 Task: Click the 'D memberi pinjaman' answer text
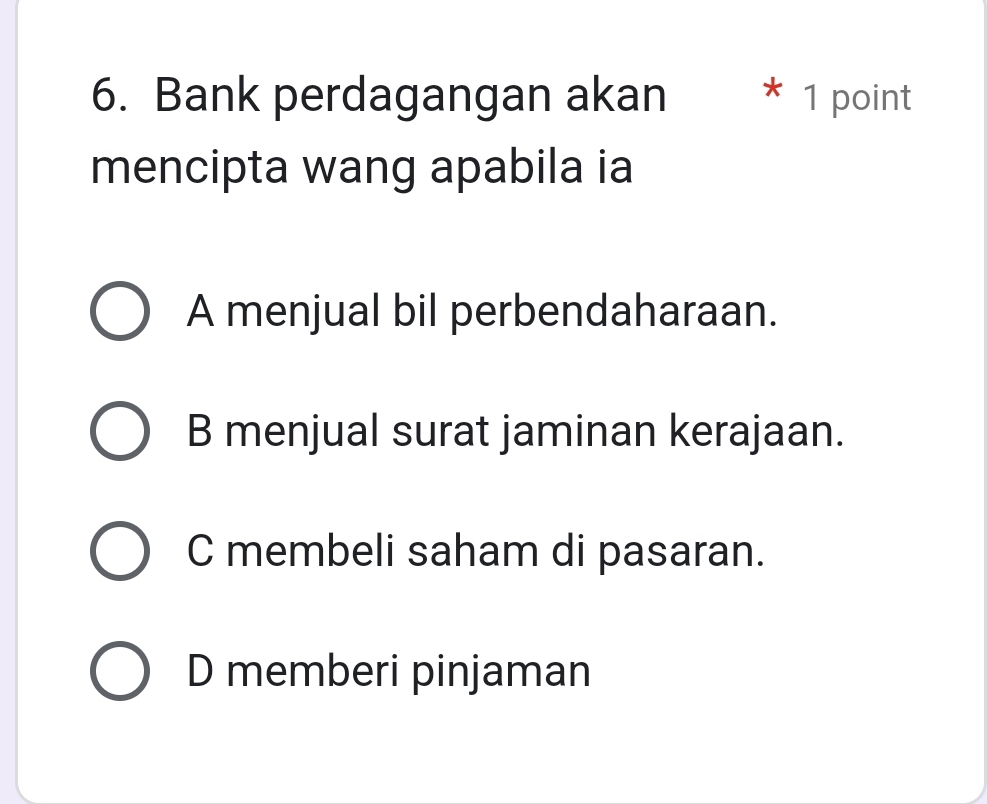(x=388, y=670)
